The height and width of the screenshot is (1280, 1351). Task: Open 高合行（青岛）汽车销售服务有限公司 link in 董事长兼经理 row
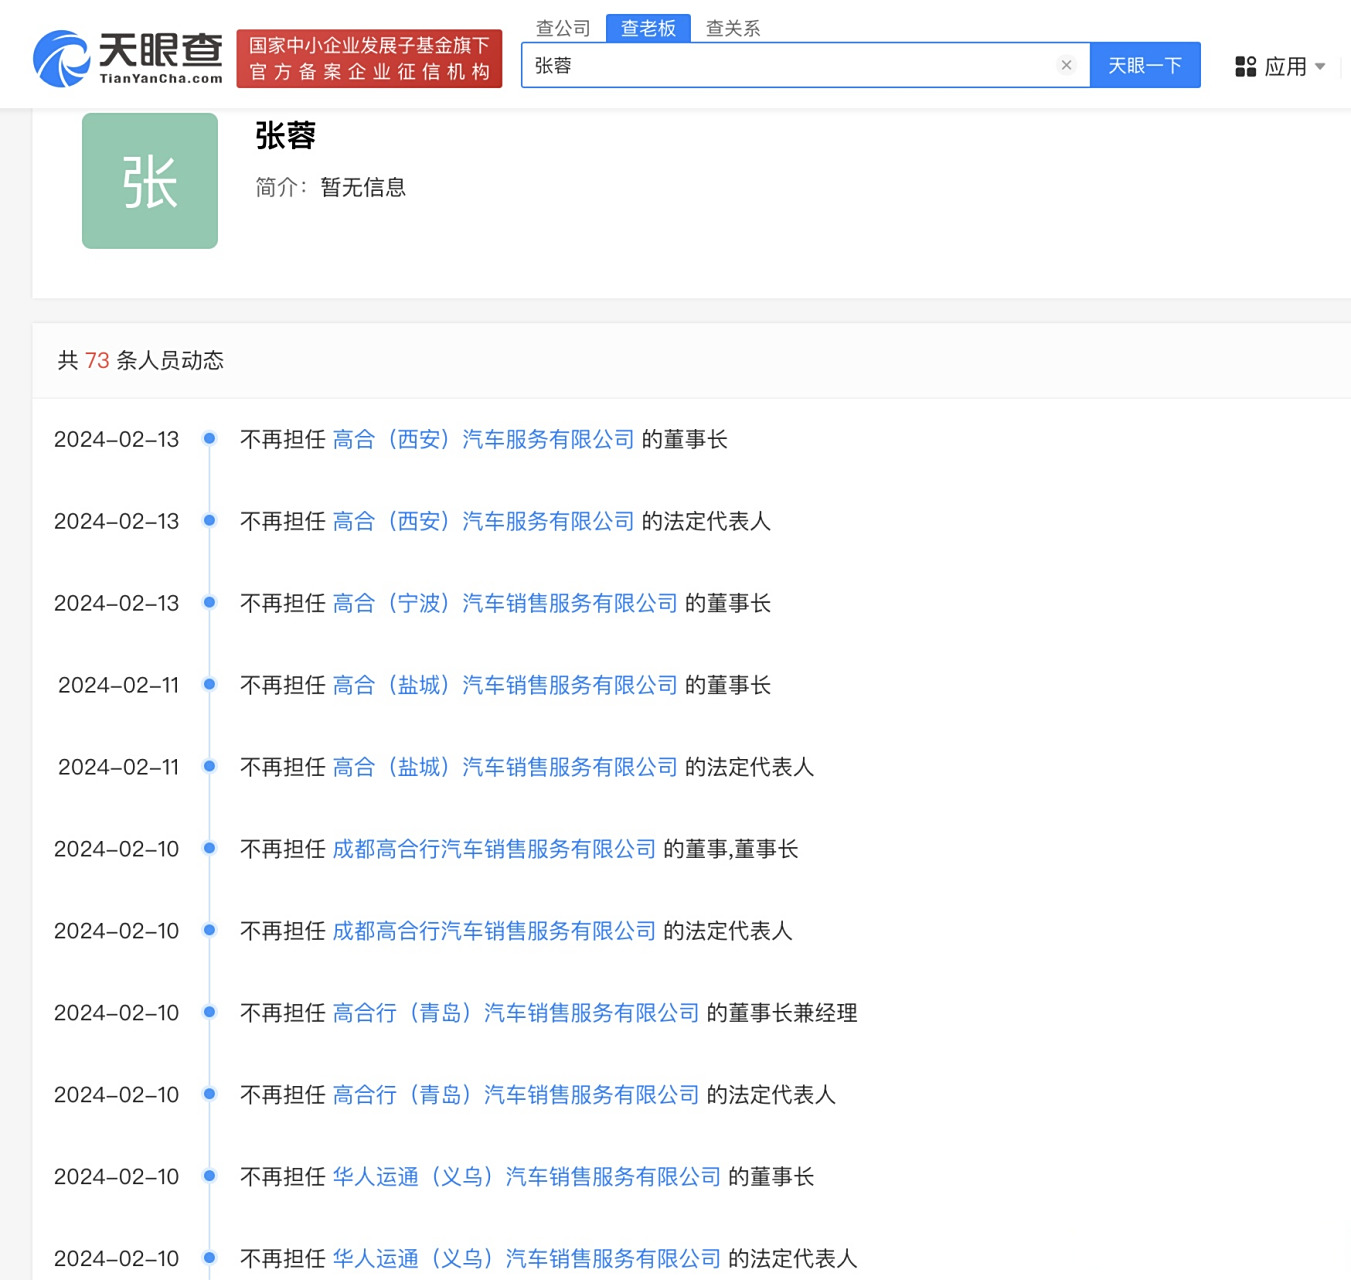[x=516, y=1013]
